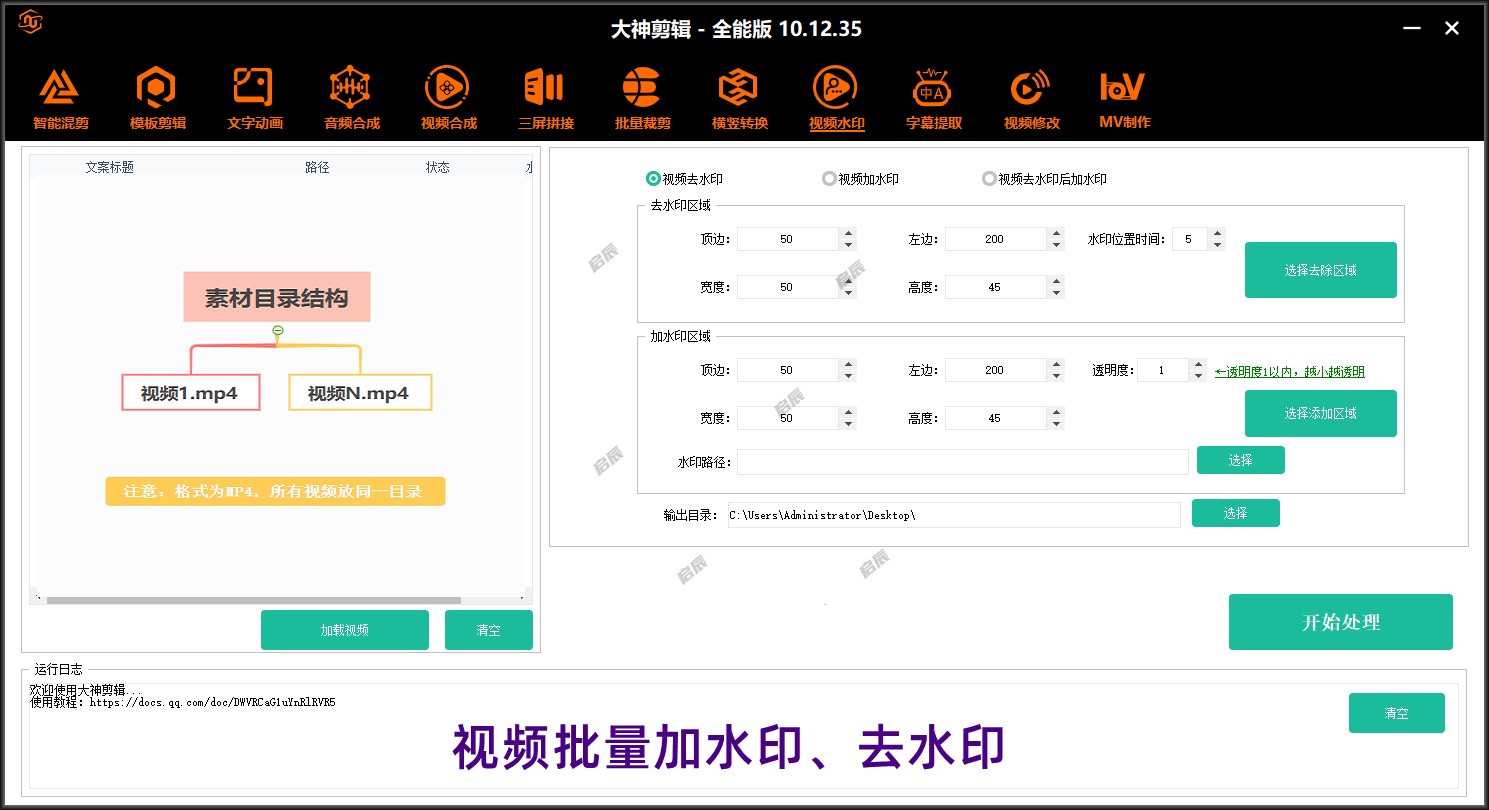Open the 三屏拼接 tool icon

pos(545,99)
